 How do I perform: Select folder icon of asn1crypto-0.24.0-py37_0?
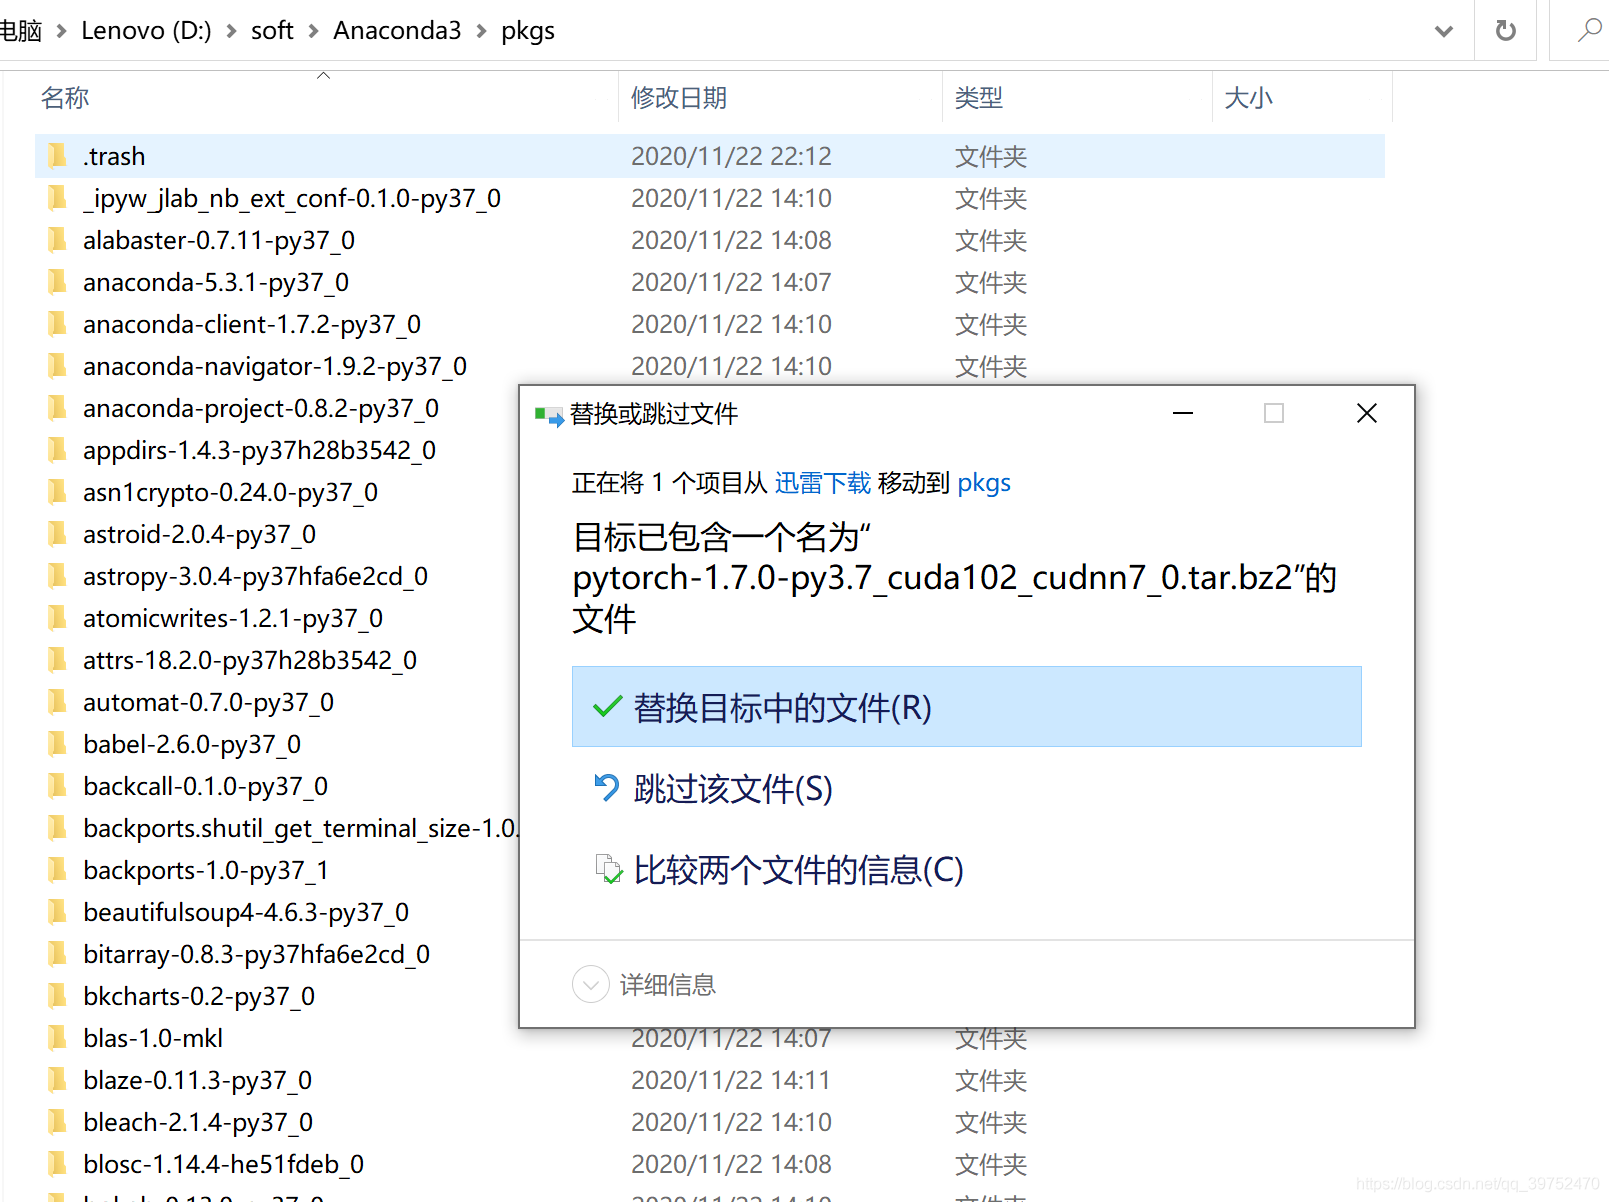[58, 491]
